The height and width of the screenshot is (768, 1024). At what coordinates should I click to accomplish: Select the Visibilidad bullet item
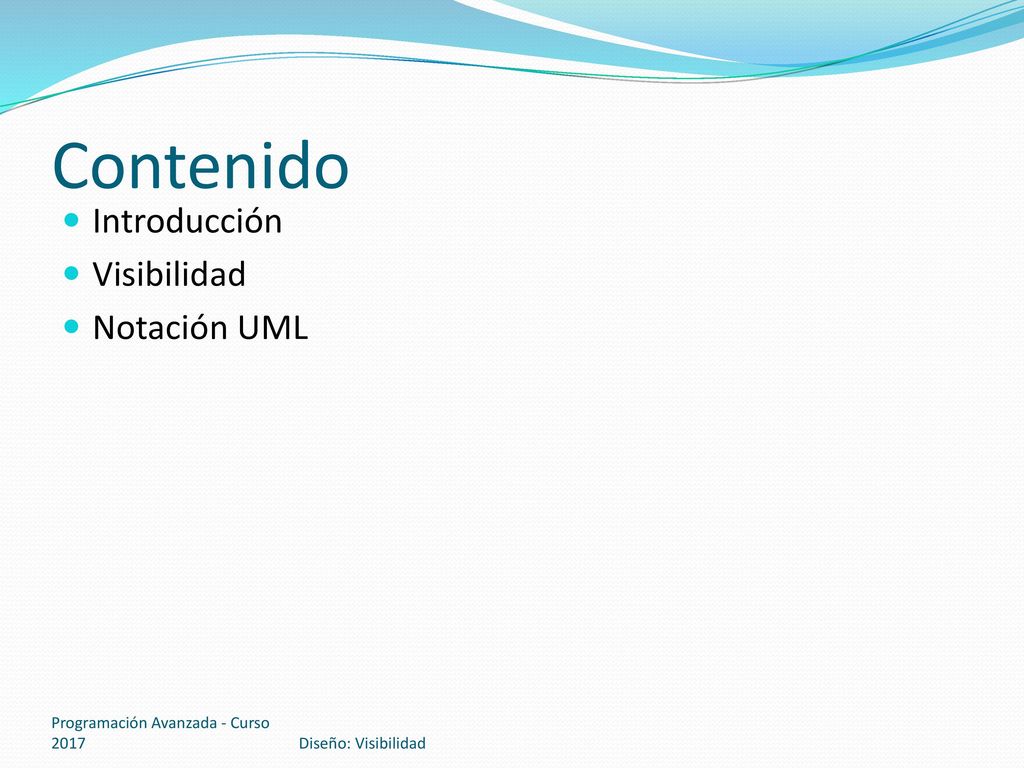169,274
